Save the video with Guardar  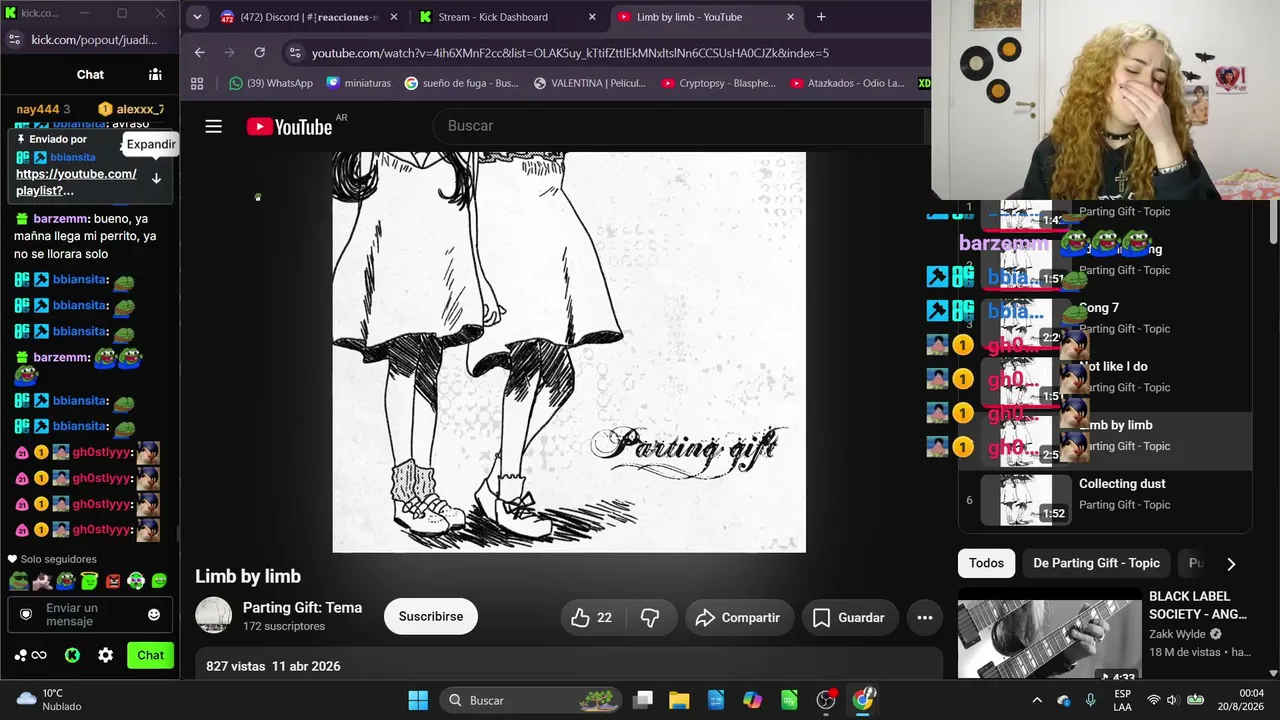849,618
